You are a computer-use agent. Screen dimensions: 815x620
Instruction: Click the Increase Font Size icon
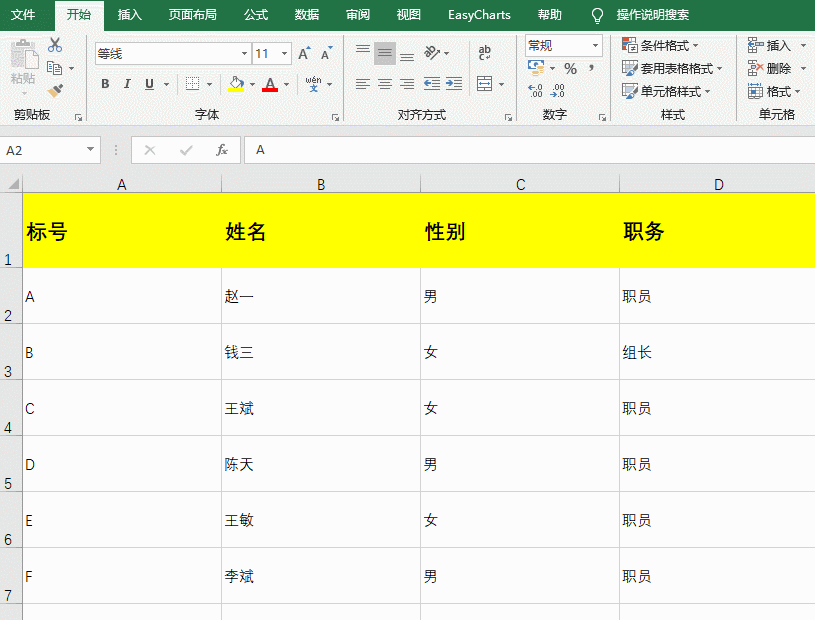pyautogui.click(x=304, y=53)
